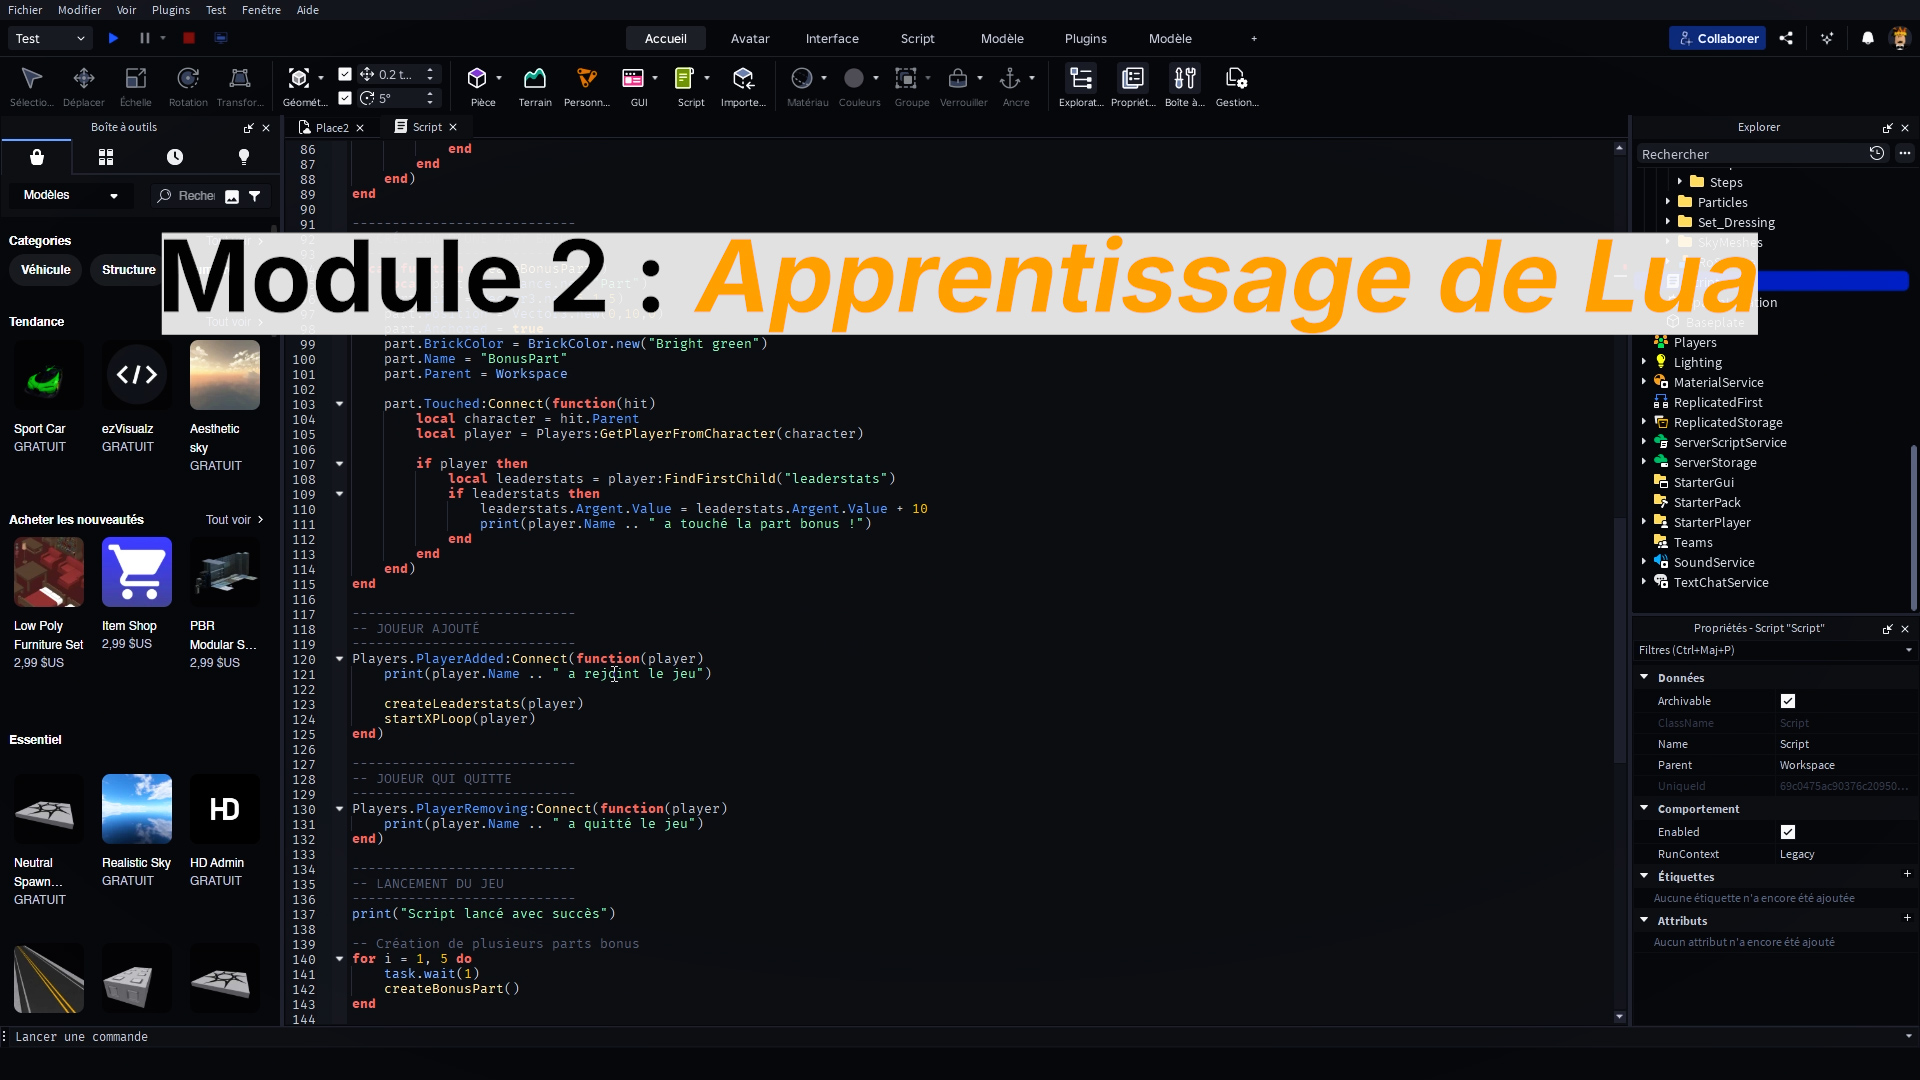Open the Plugins menu in menu bar

tap(170, 10)
